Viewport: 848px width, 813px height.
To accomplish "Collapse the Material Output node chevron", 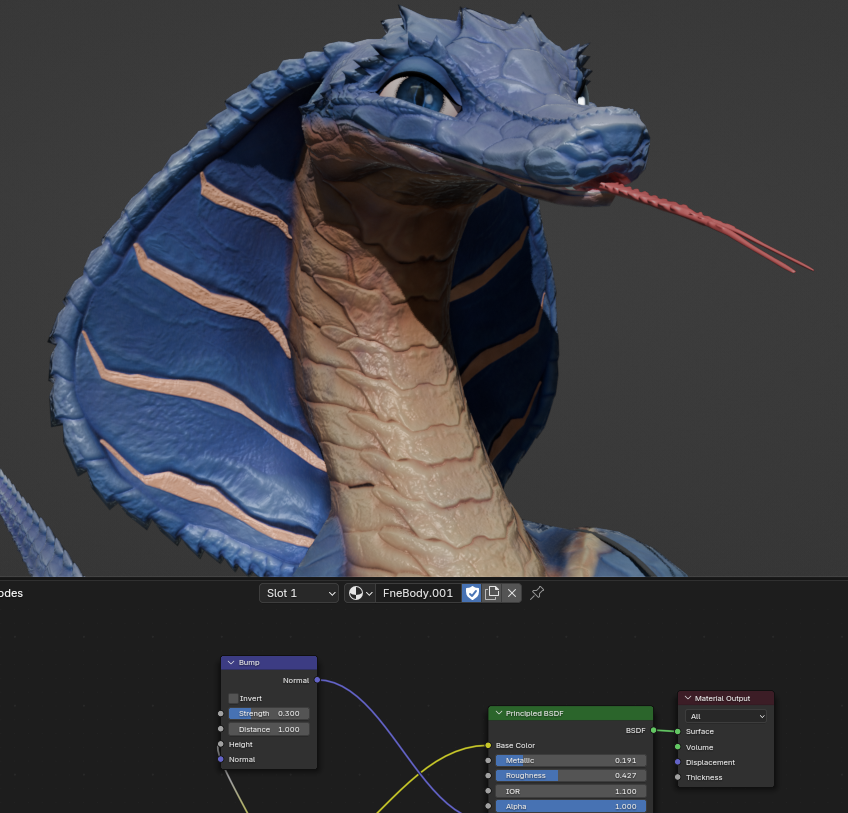I will (688, 698).
